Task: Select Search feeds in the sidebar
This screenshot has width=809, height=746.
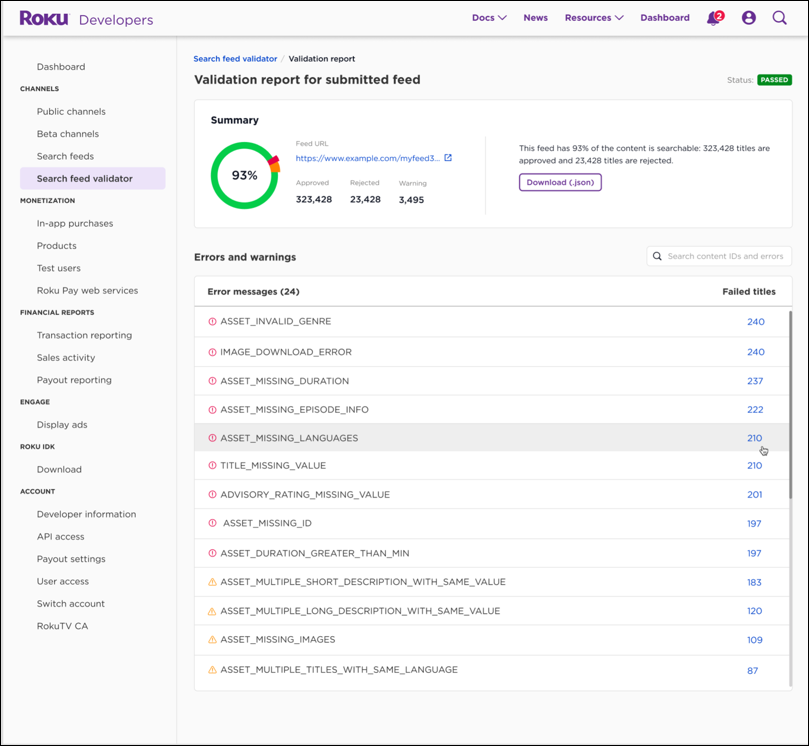Action: [65, 156]
